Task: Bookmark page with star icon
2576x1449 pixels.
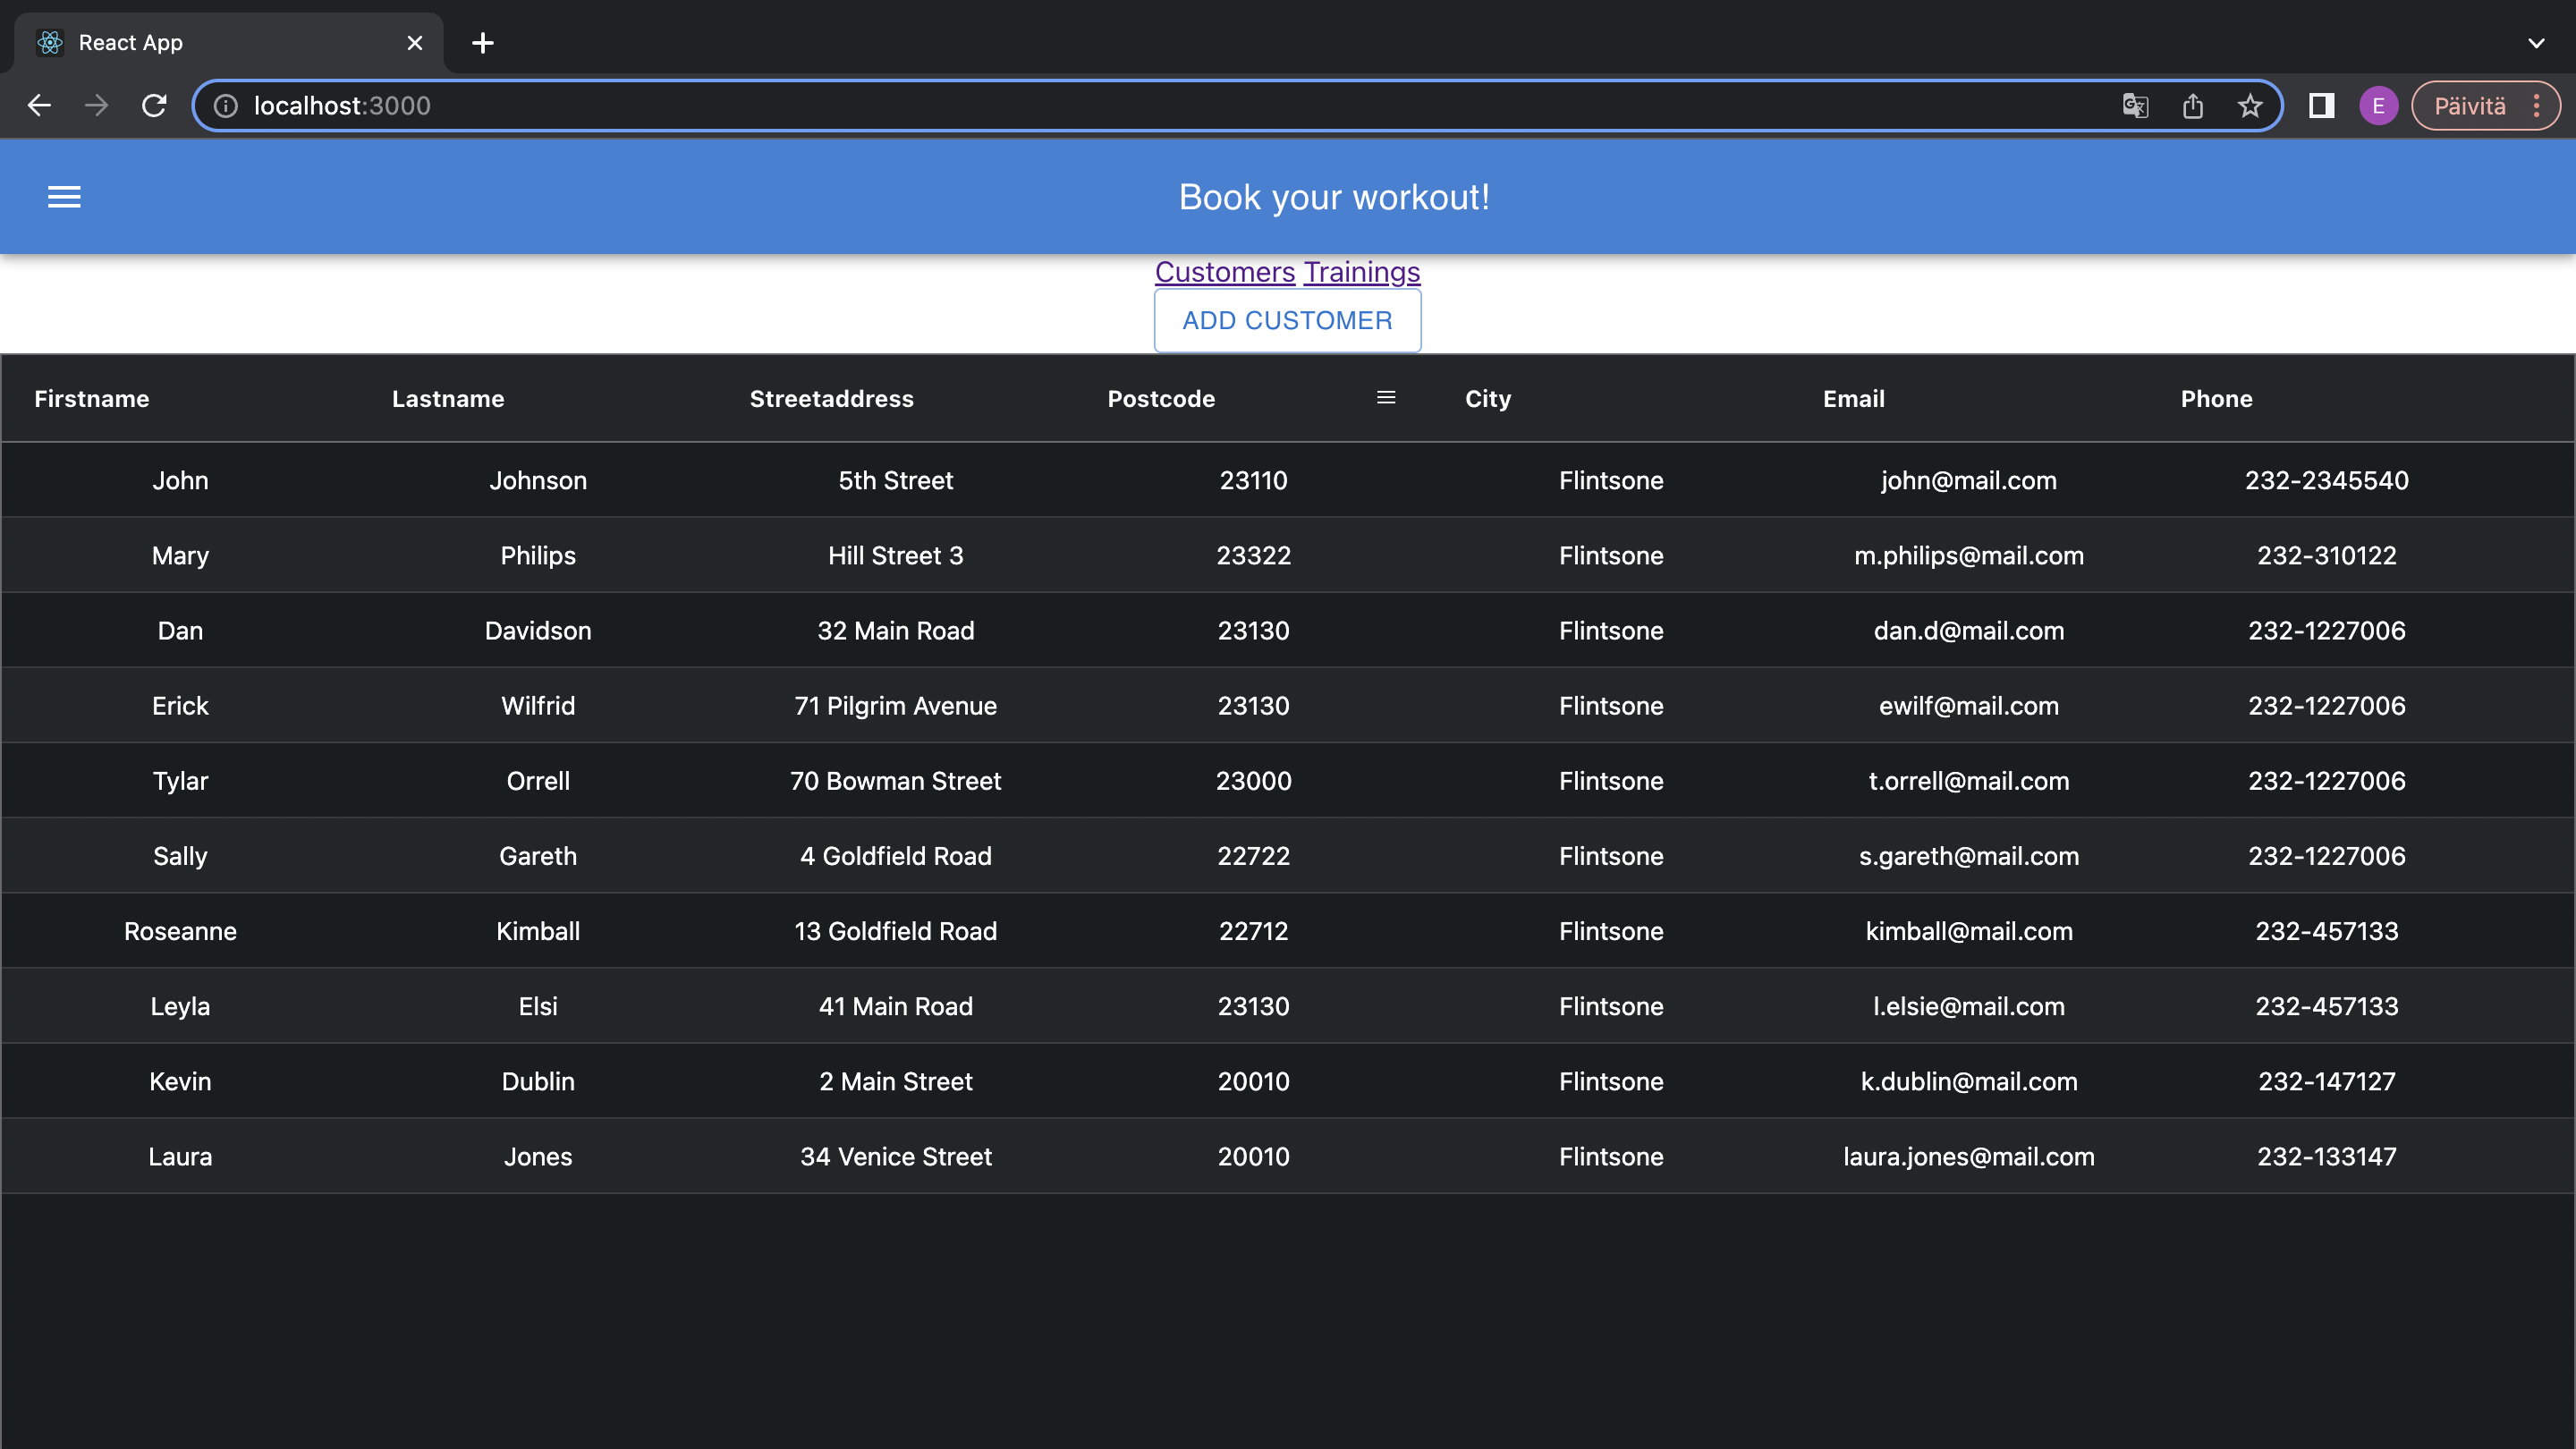Action: tap(2249, 106)
